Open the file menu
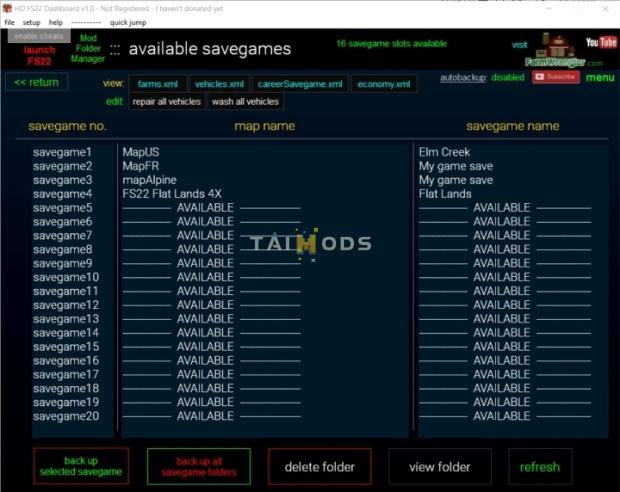The image size is (620, 492). pos(9,23)
